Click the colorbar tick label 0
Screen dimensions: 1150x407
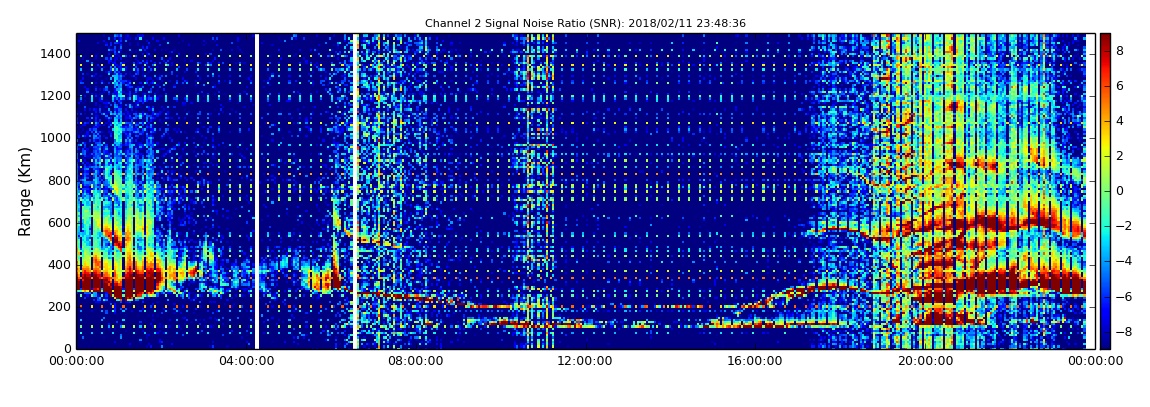click(1120, 191)
